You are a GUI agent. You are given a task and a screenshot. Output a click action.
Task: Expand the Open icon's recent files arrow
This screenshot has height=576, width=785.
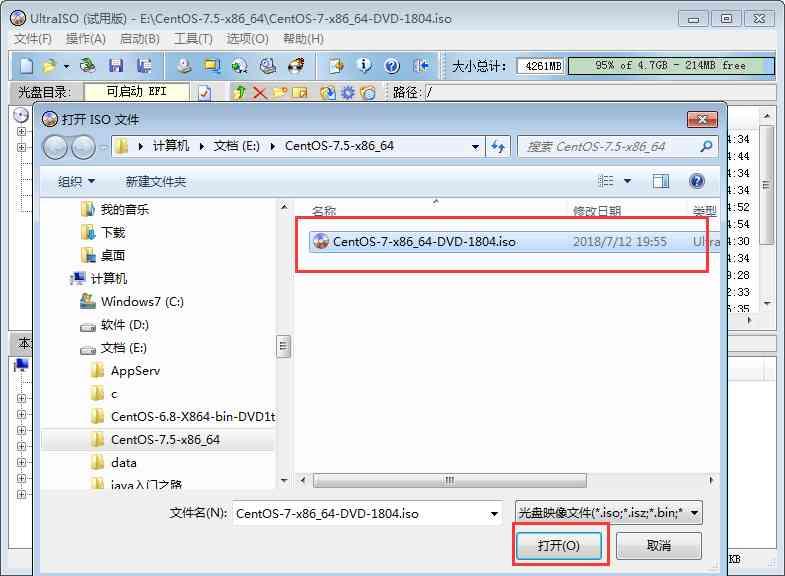pos(67,66)
